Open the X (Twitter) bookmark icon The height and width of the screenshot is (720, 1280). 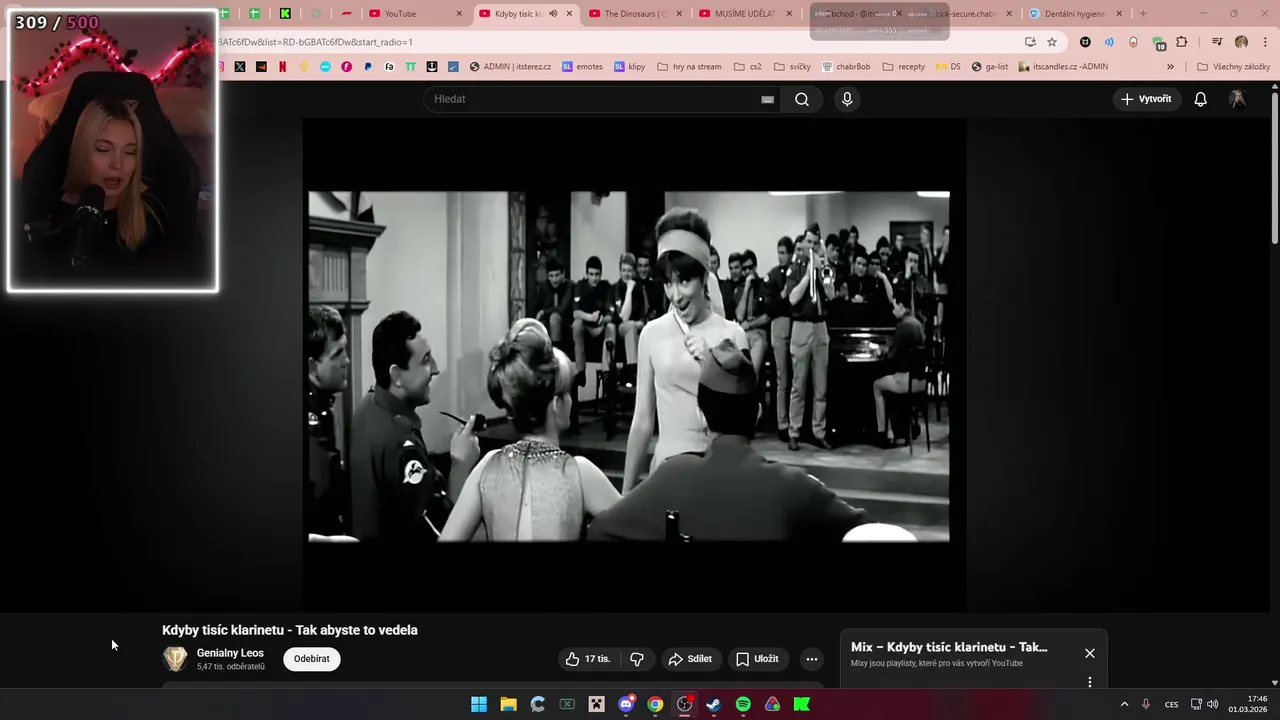240,67
